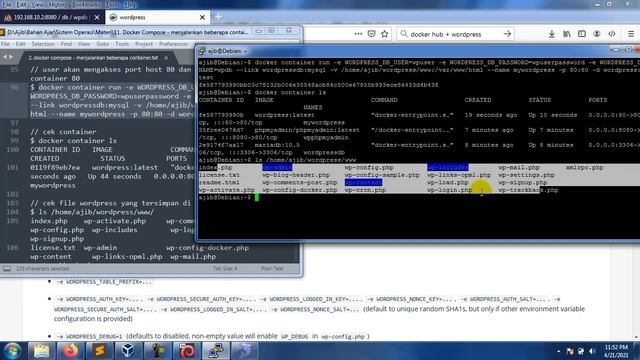Viewport: 640px width, 360px height.
Task: Change Tab Size 4 in Sublime status bar
Action: point(225,269)
